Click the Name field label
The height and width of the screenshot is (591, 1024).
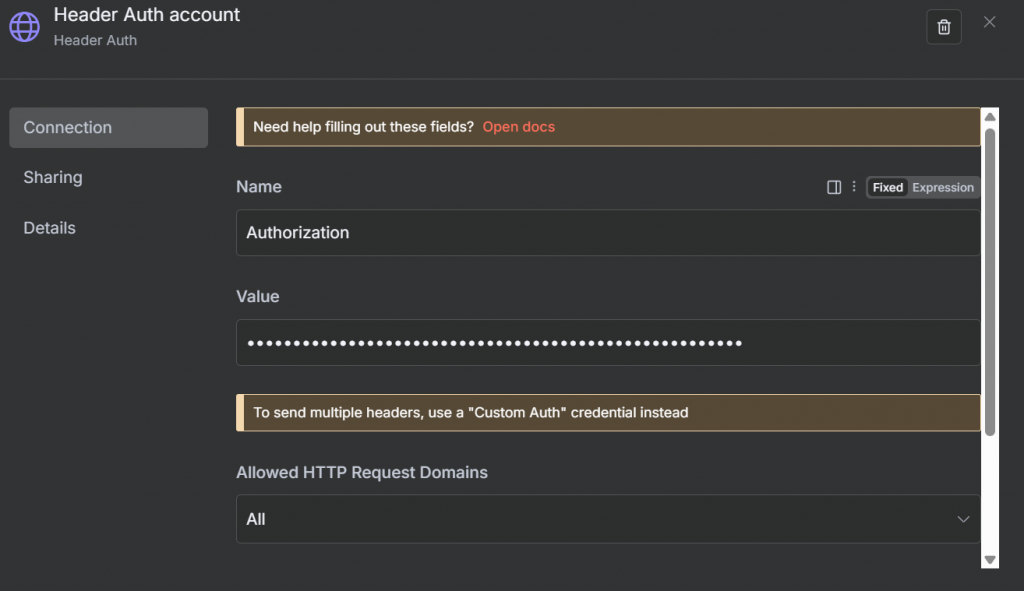[259, 187]
